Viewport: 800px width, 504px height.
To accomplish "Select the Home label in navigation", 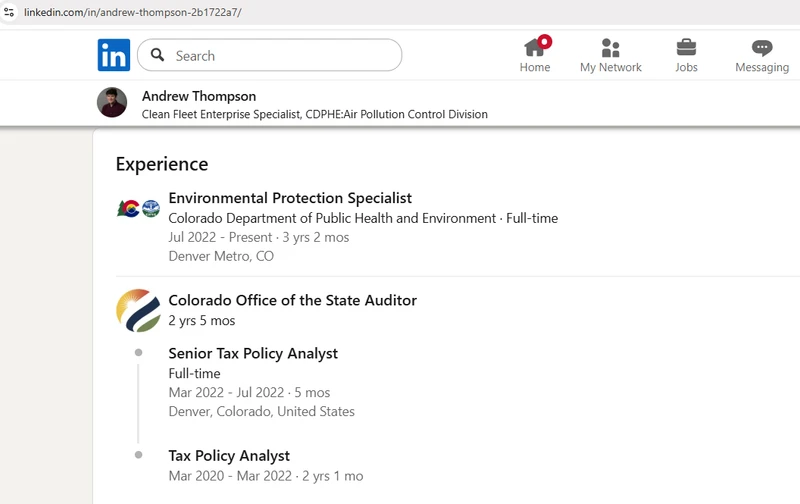I will click(x=534, y=67).
